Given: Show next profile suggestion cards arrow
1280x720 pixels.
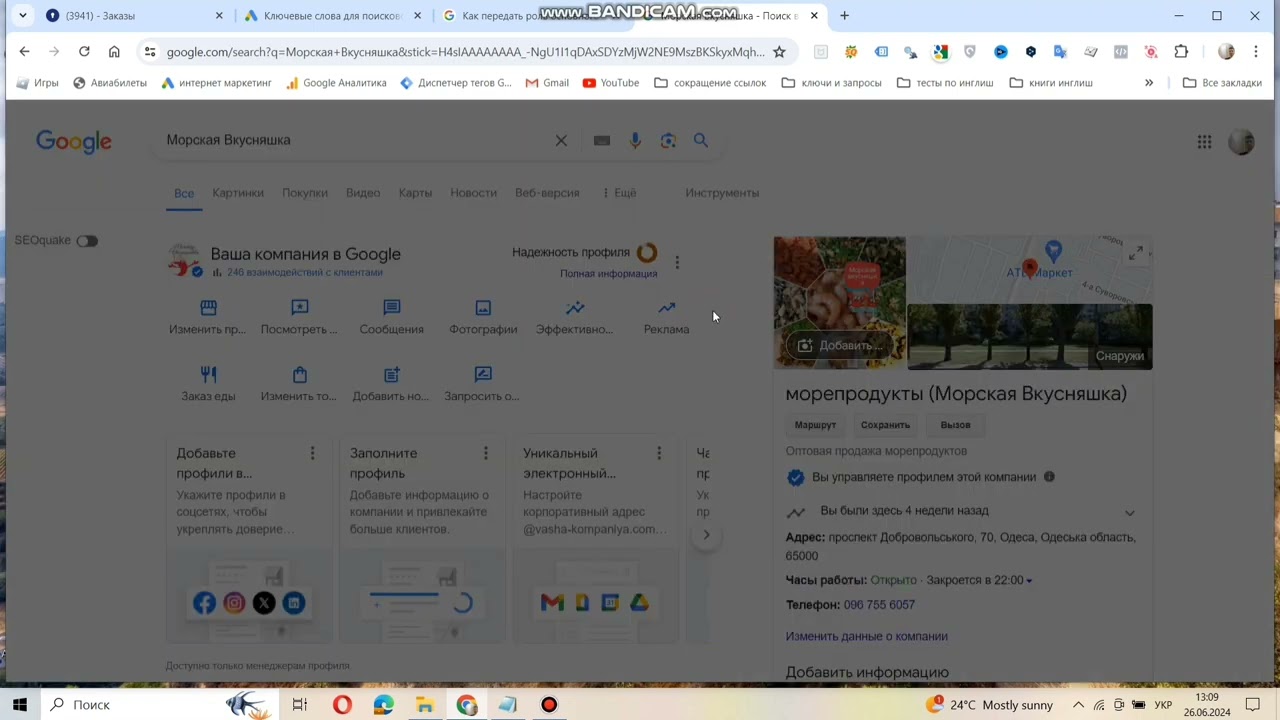Looking at the screenshot, I should pyautogui.click(x=706, y=535).
